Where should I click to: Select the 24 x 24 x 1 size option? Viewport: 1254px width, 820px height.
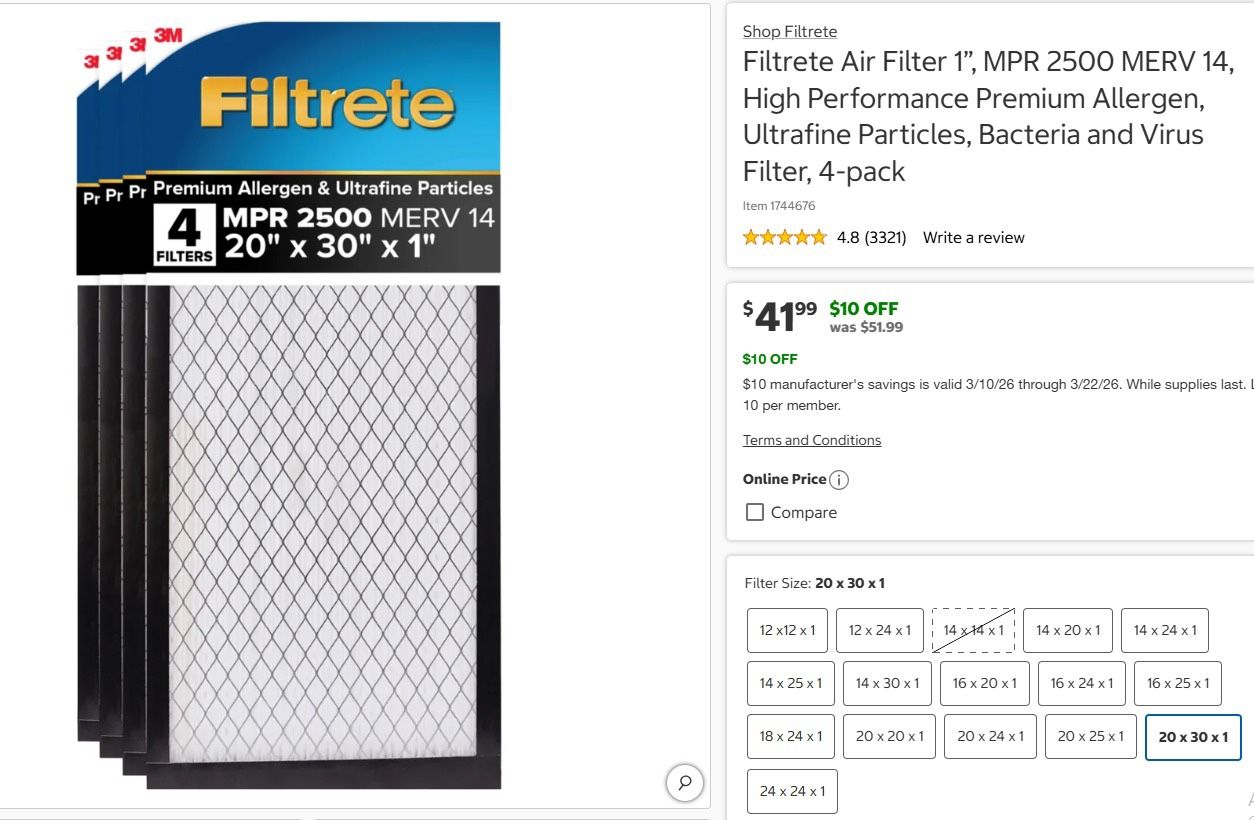coord(792,791)
